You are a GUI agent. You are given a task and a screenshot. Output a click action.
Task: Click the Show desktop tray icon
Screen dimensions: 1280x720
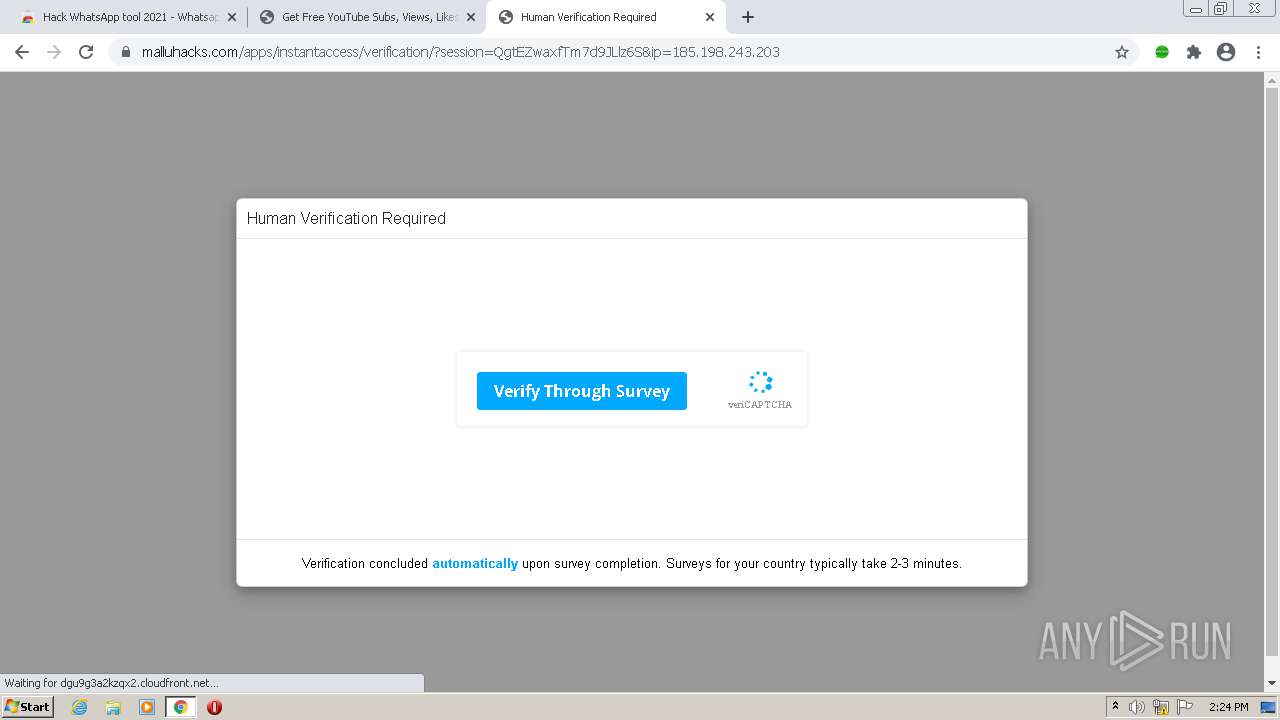1268,707
